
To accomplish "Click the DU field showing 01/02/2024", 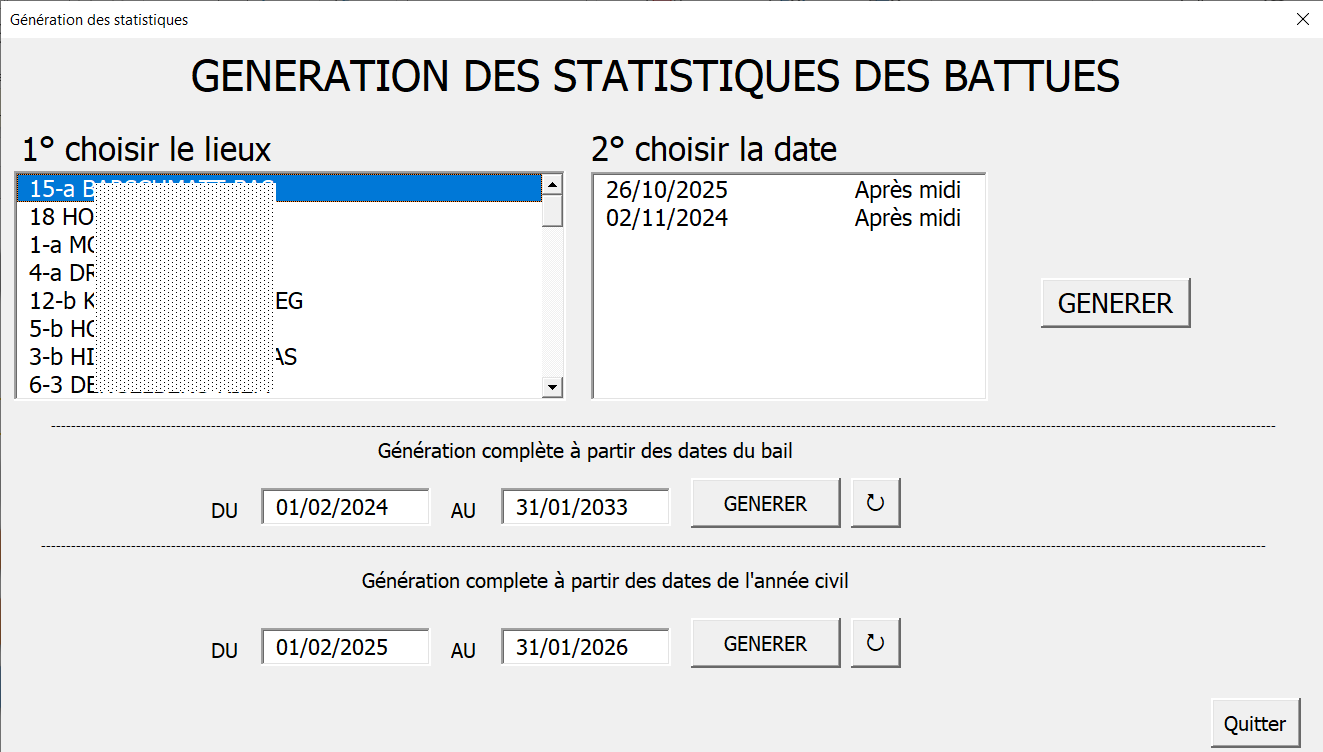I will [x=345, y=507].
